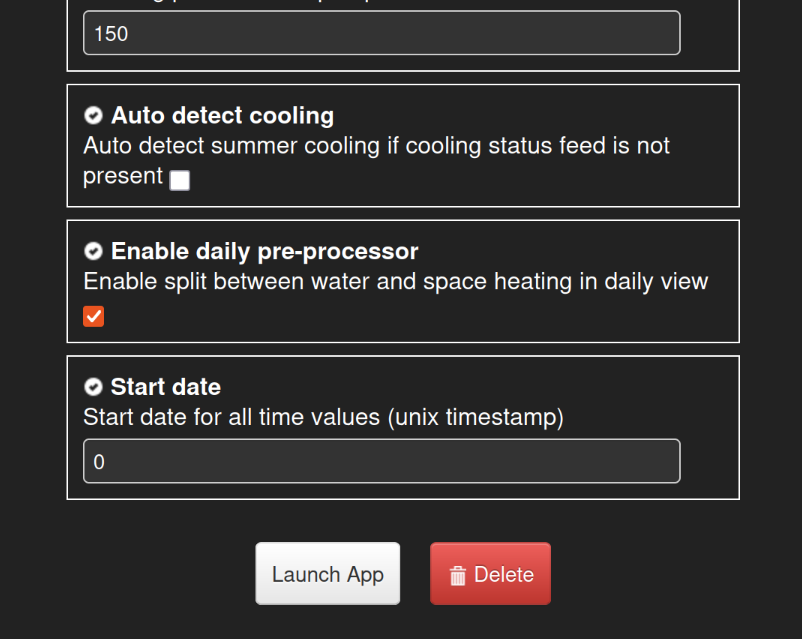Select the Auto detect cooling heading

(x=222, y=116)
